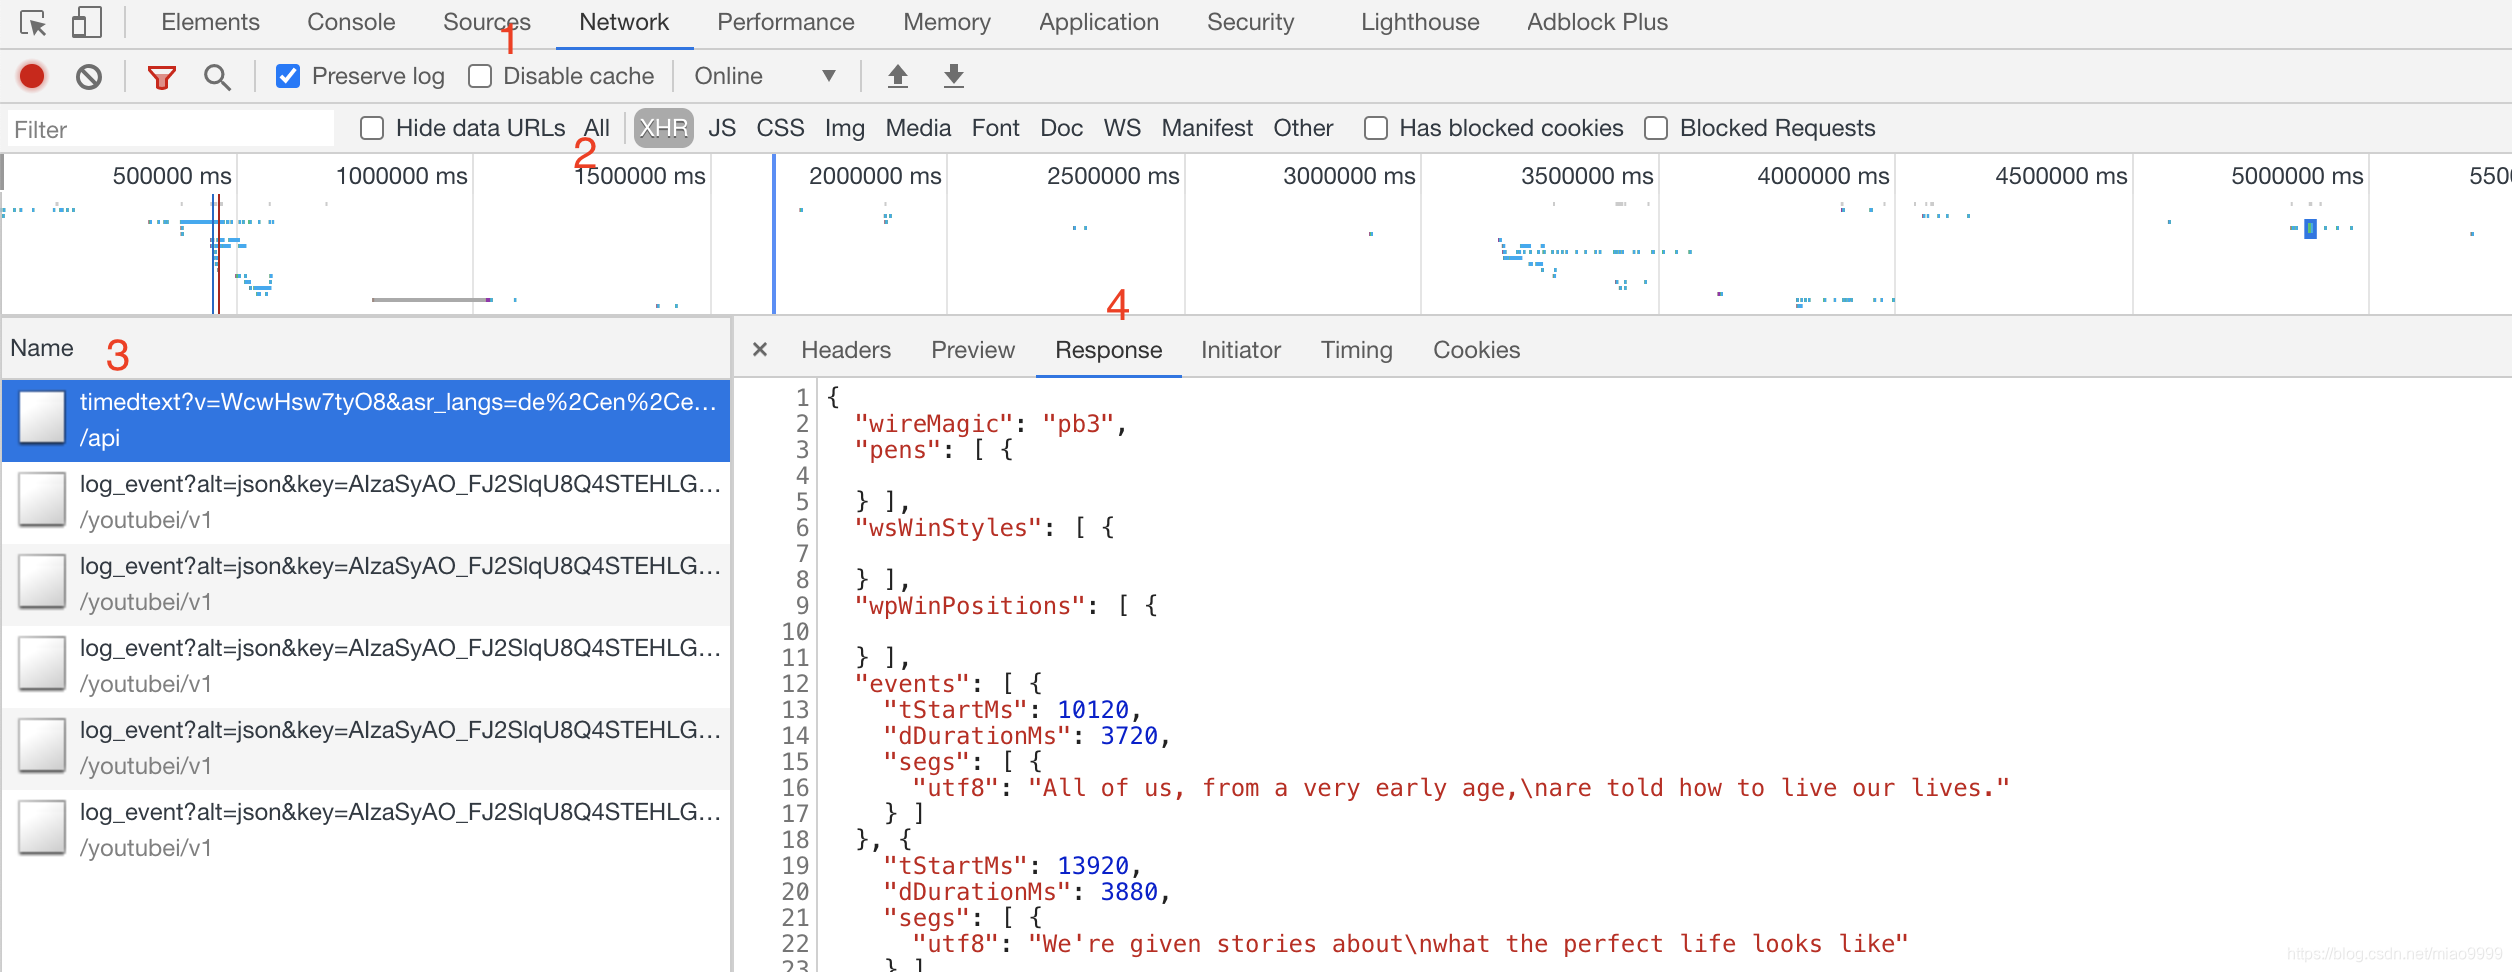Open the Headers detail tab

tap(846, 350)
